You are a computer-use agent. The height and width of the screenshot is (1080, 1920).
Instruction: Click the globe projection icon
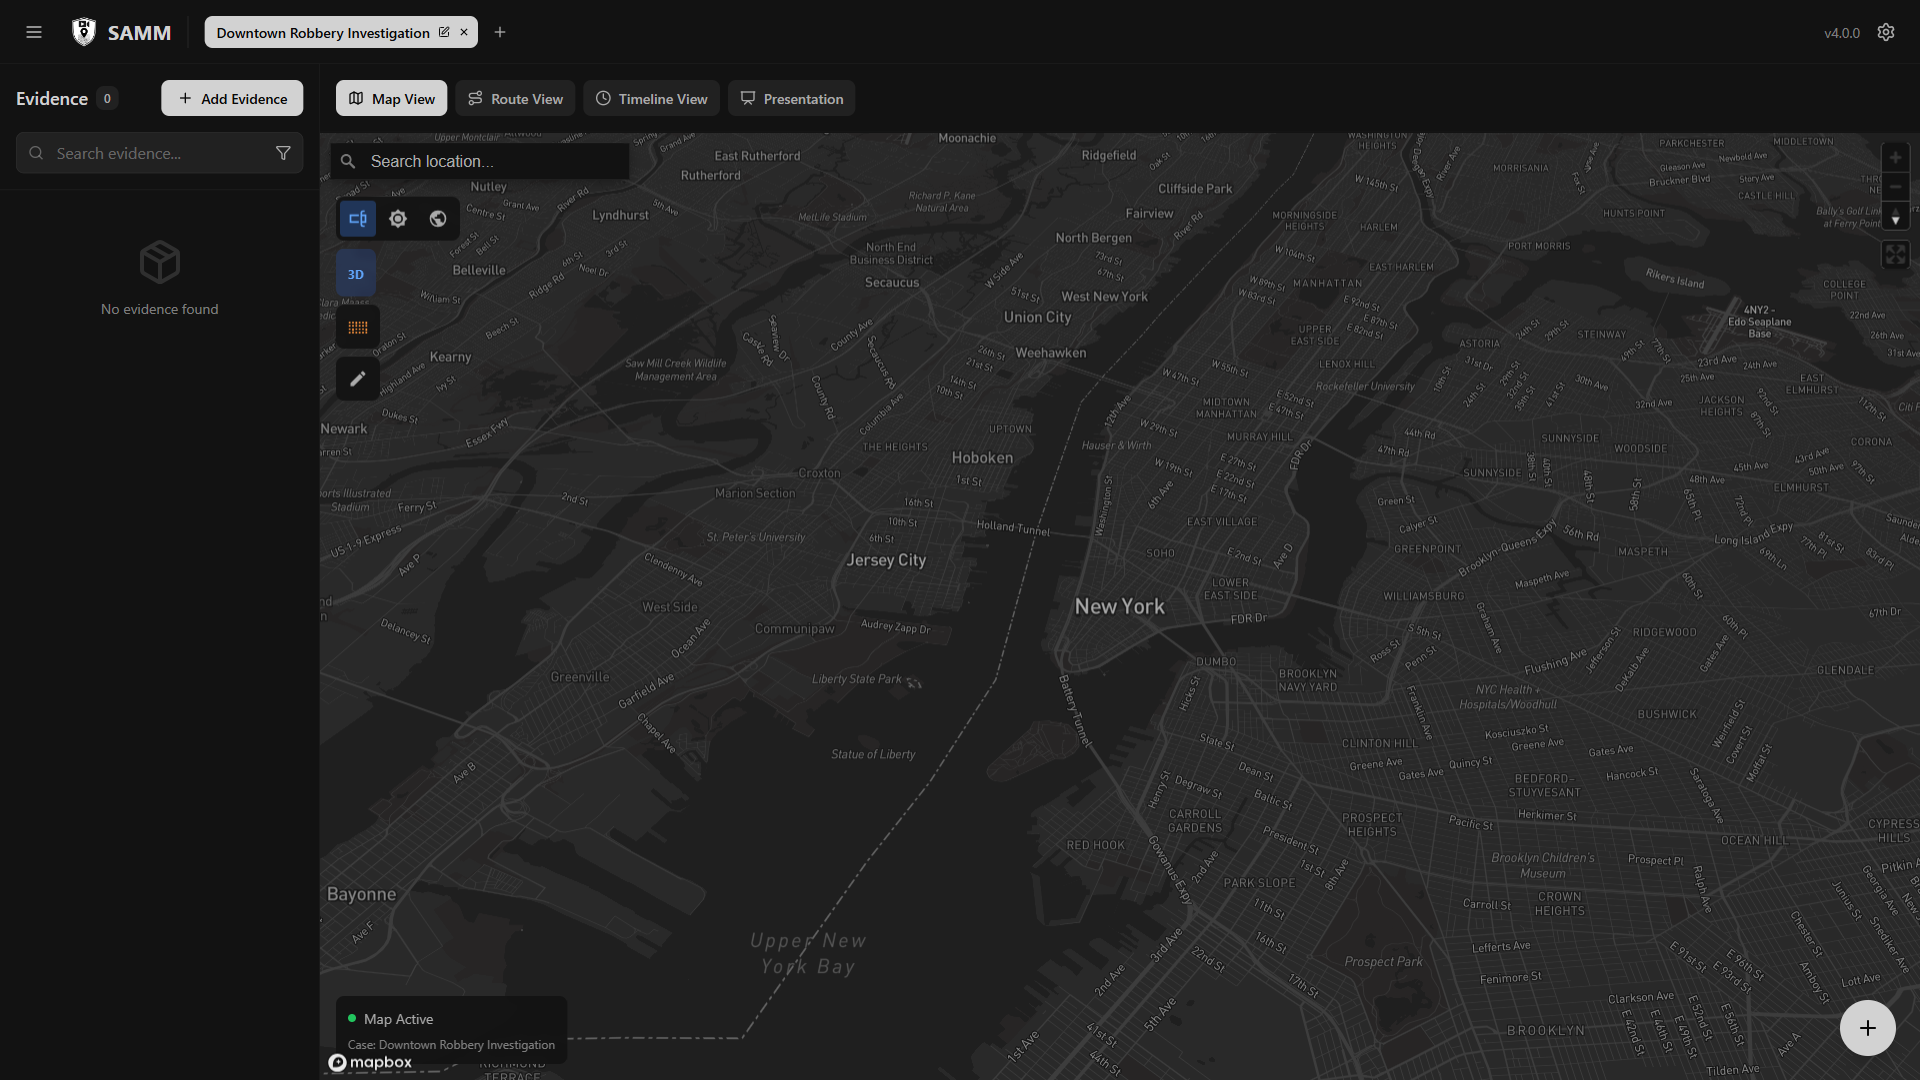(437, 218)
